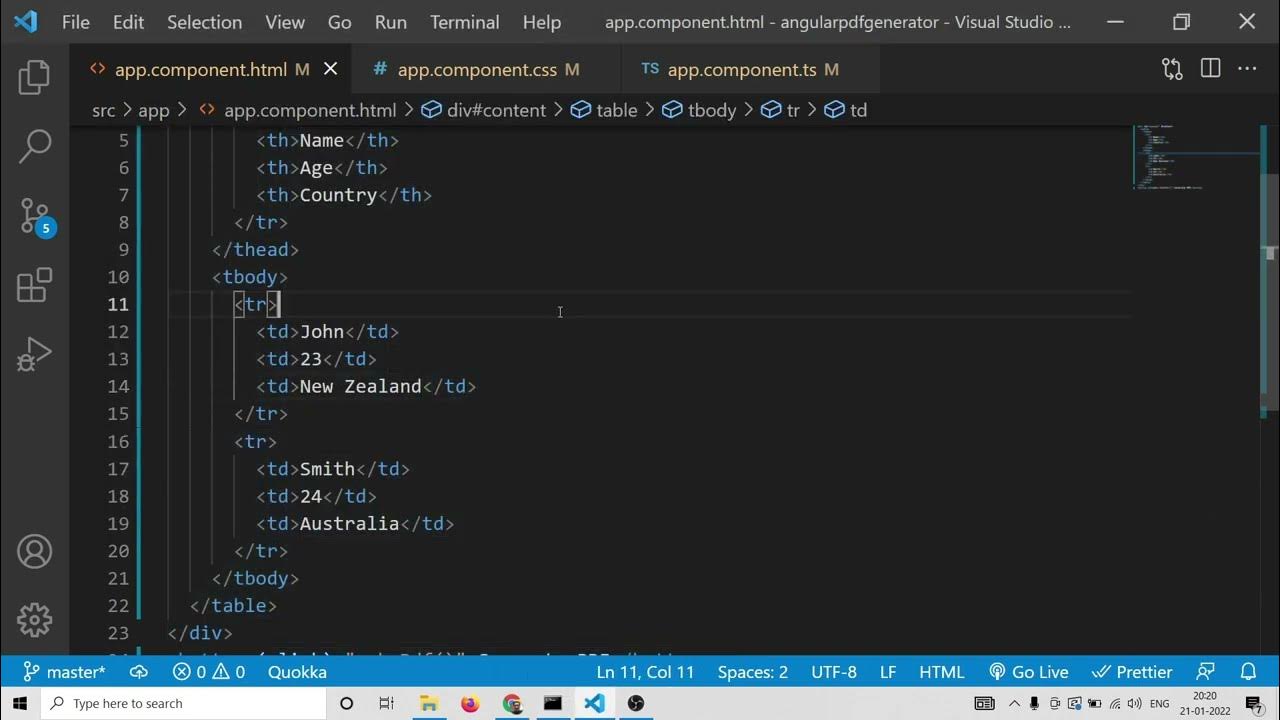The image size is (1280, 720).
Task: Toggle Go Live server in status bar
Action: pyautogui.click(x=1029, y=672)
